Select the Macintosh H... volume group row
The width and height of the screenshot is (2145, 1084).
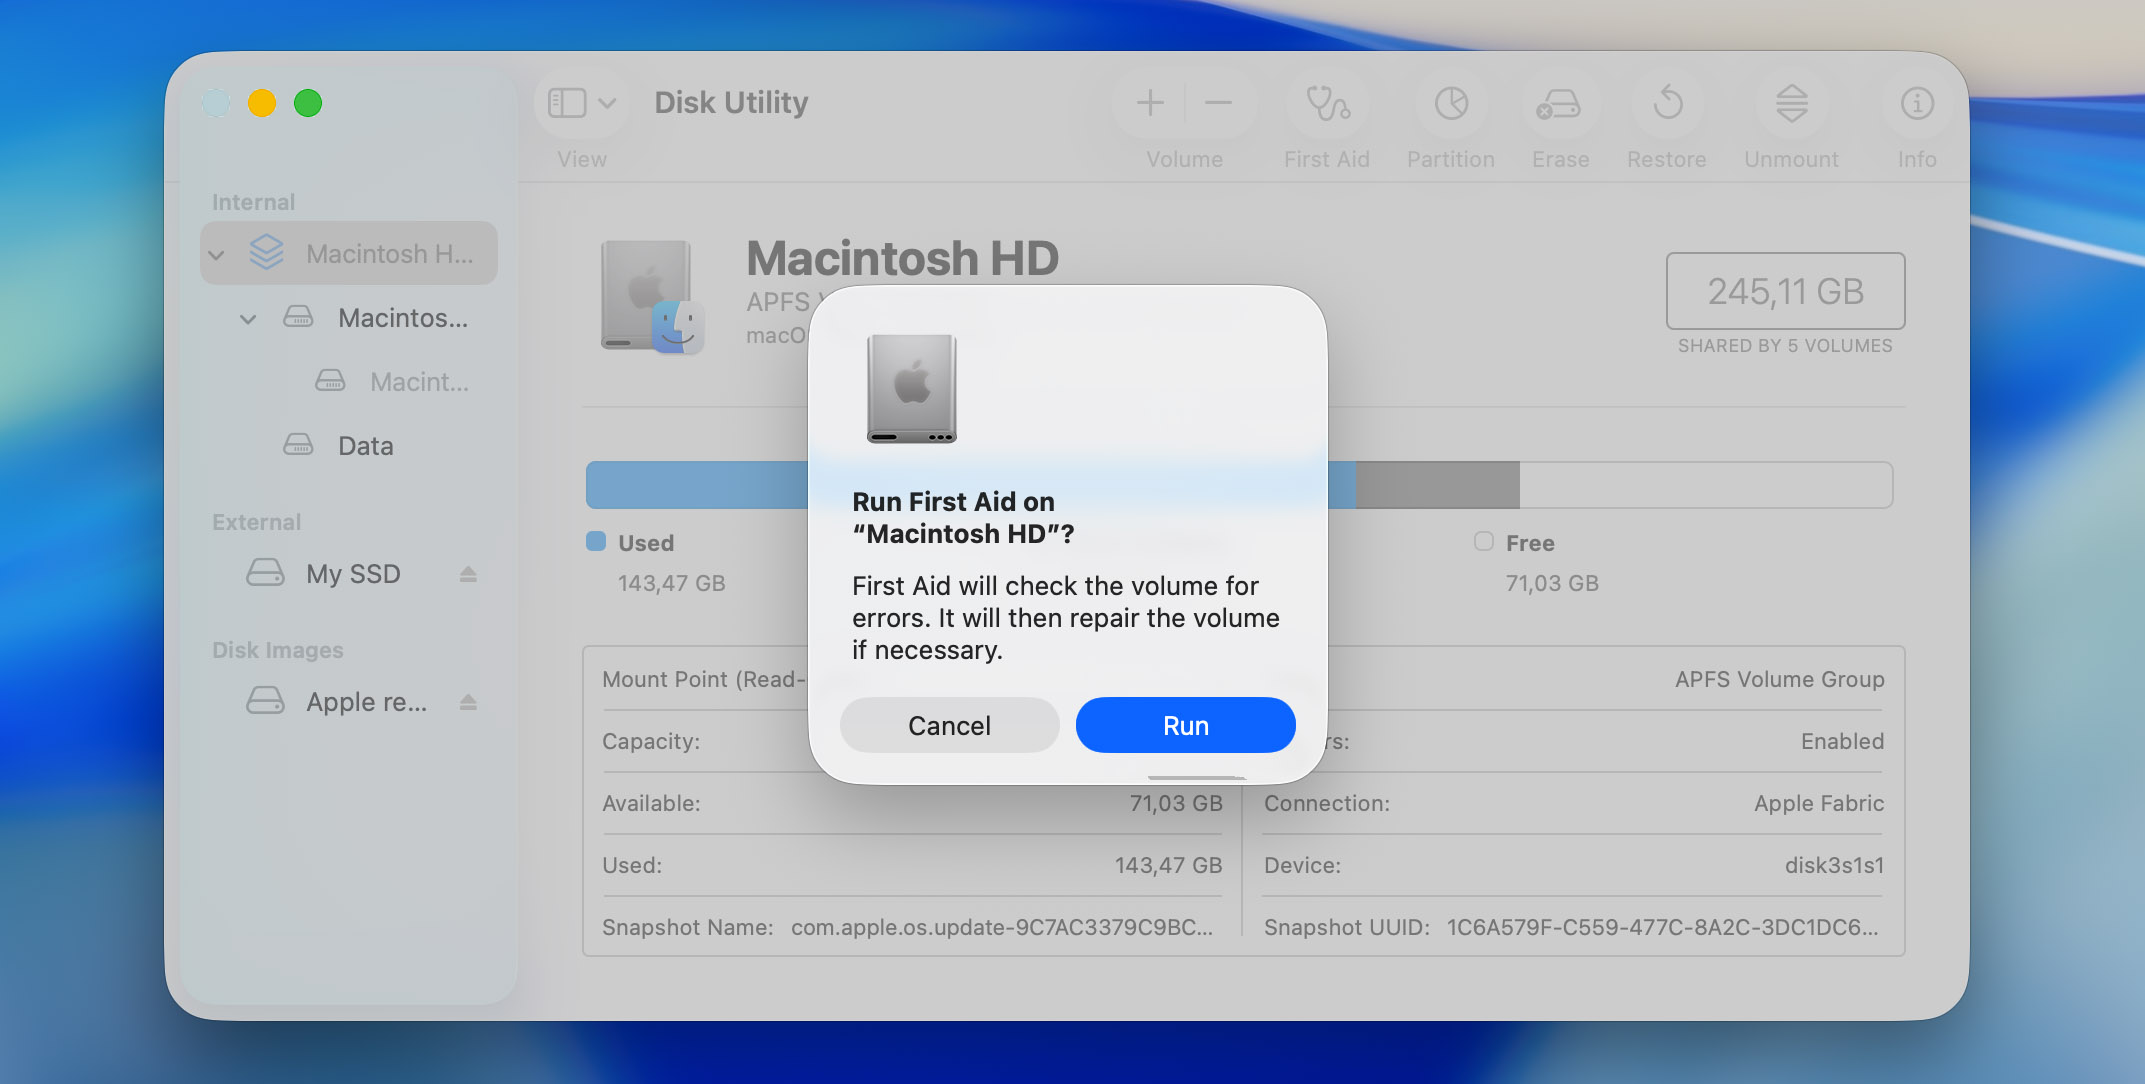coord(349,253)
